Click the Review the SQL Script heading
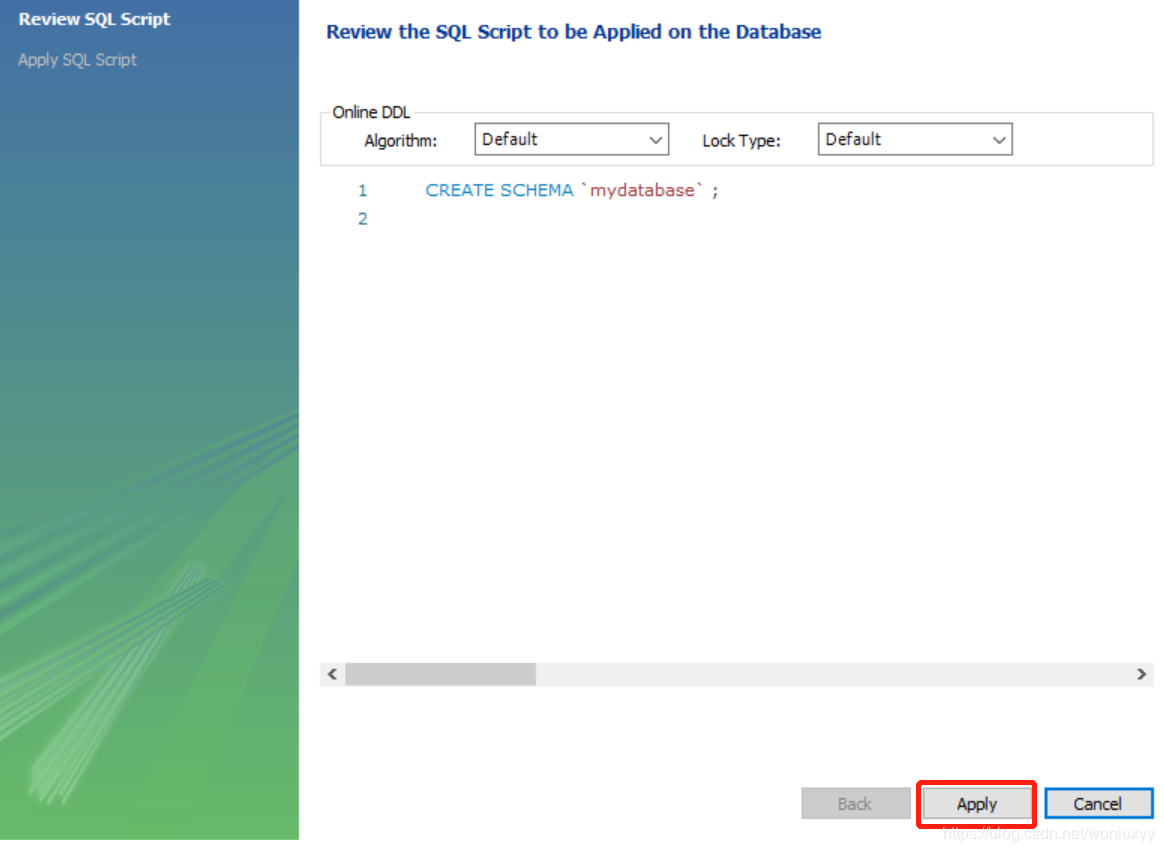 (x=573, y=32)
